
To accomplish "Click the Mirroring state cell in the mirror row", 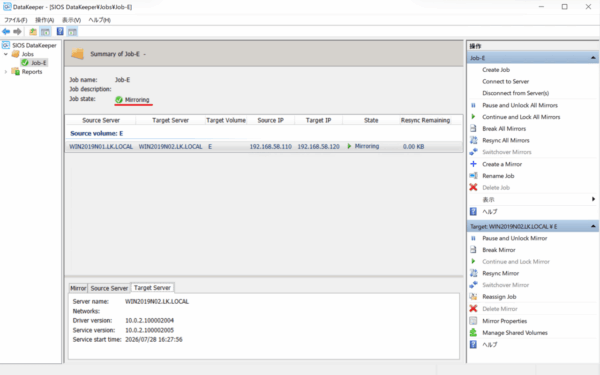I will 367,146.
